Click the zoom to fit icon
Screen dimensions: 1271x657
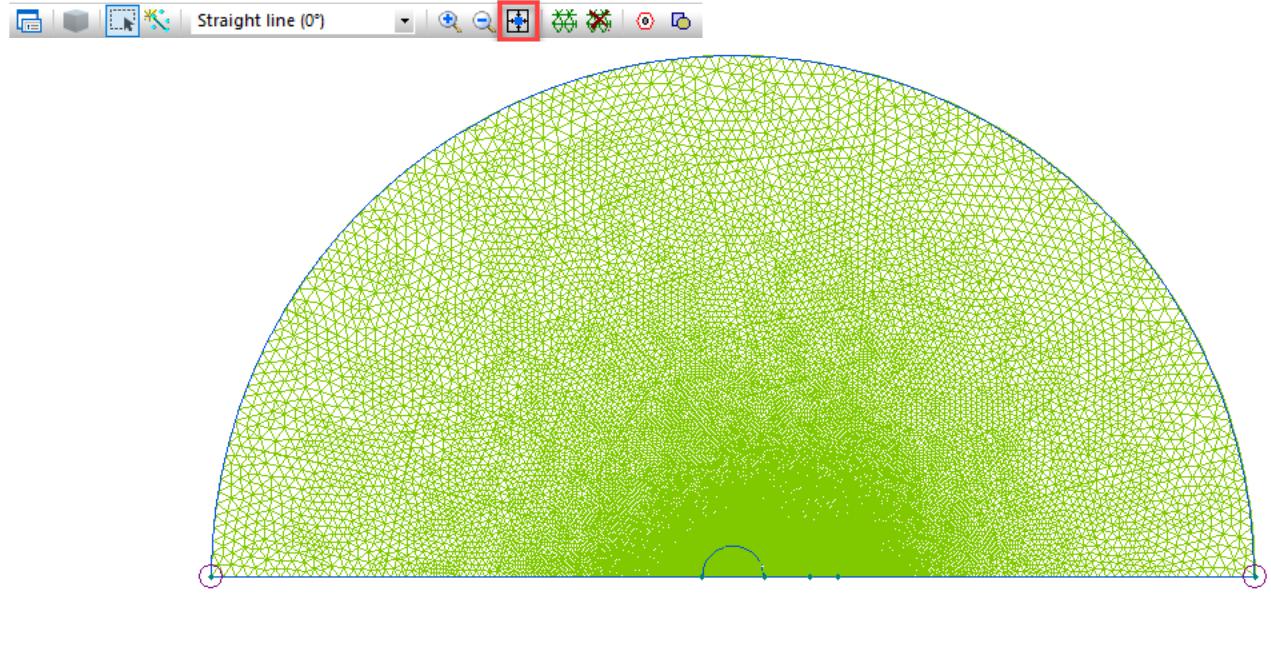point(519,20)
